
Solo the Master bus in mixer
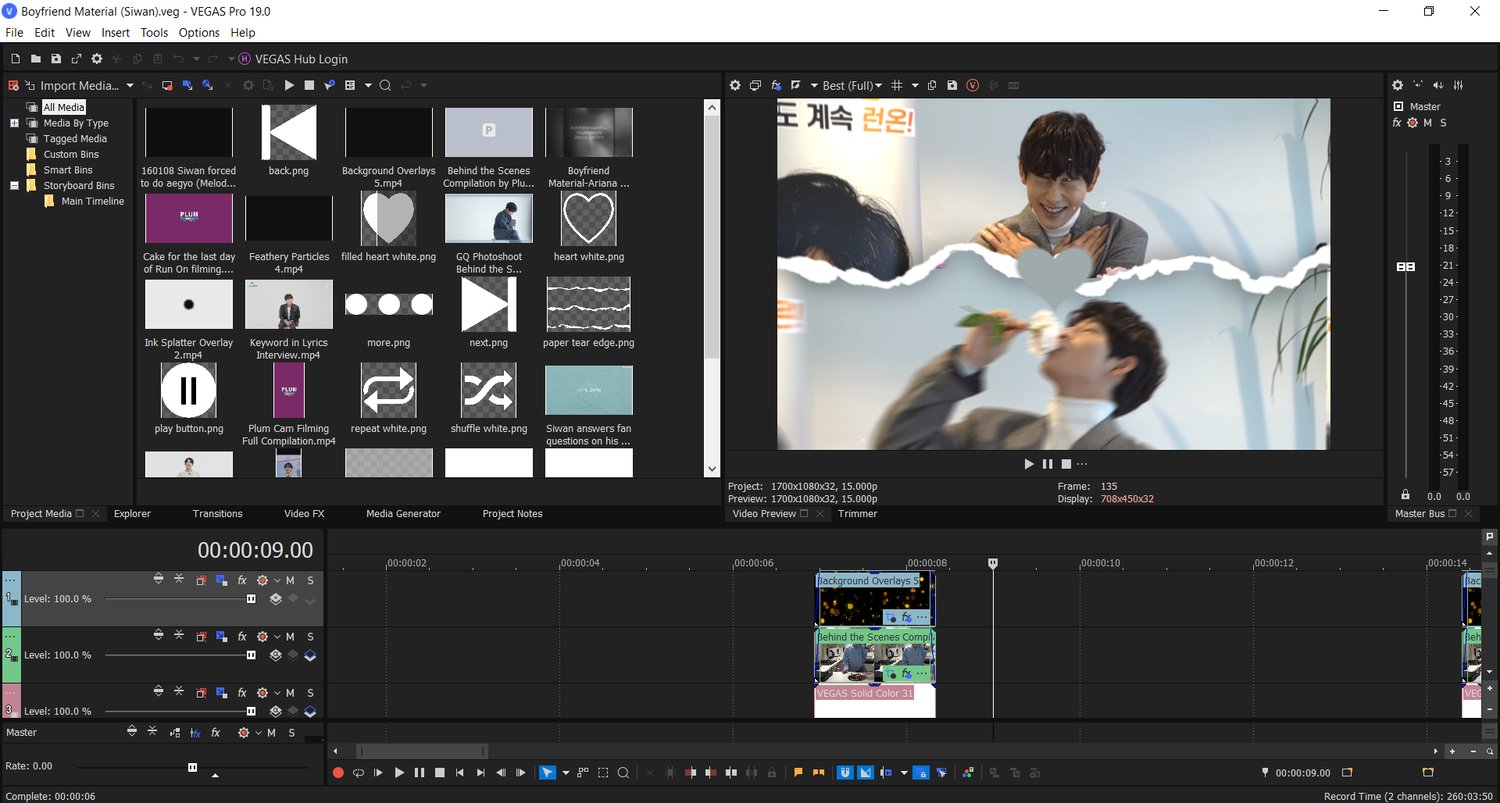(1443, 123)
